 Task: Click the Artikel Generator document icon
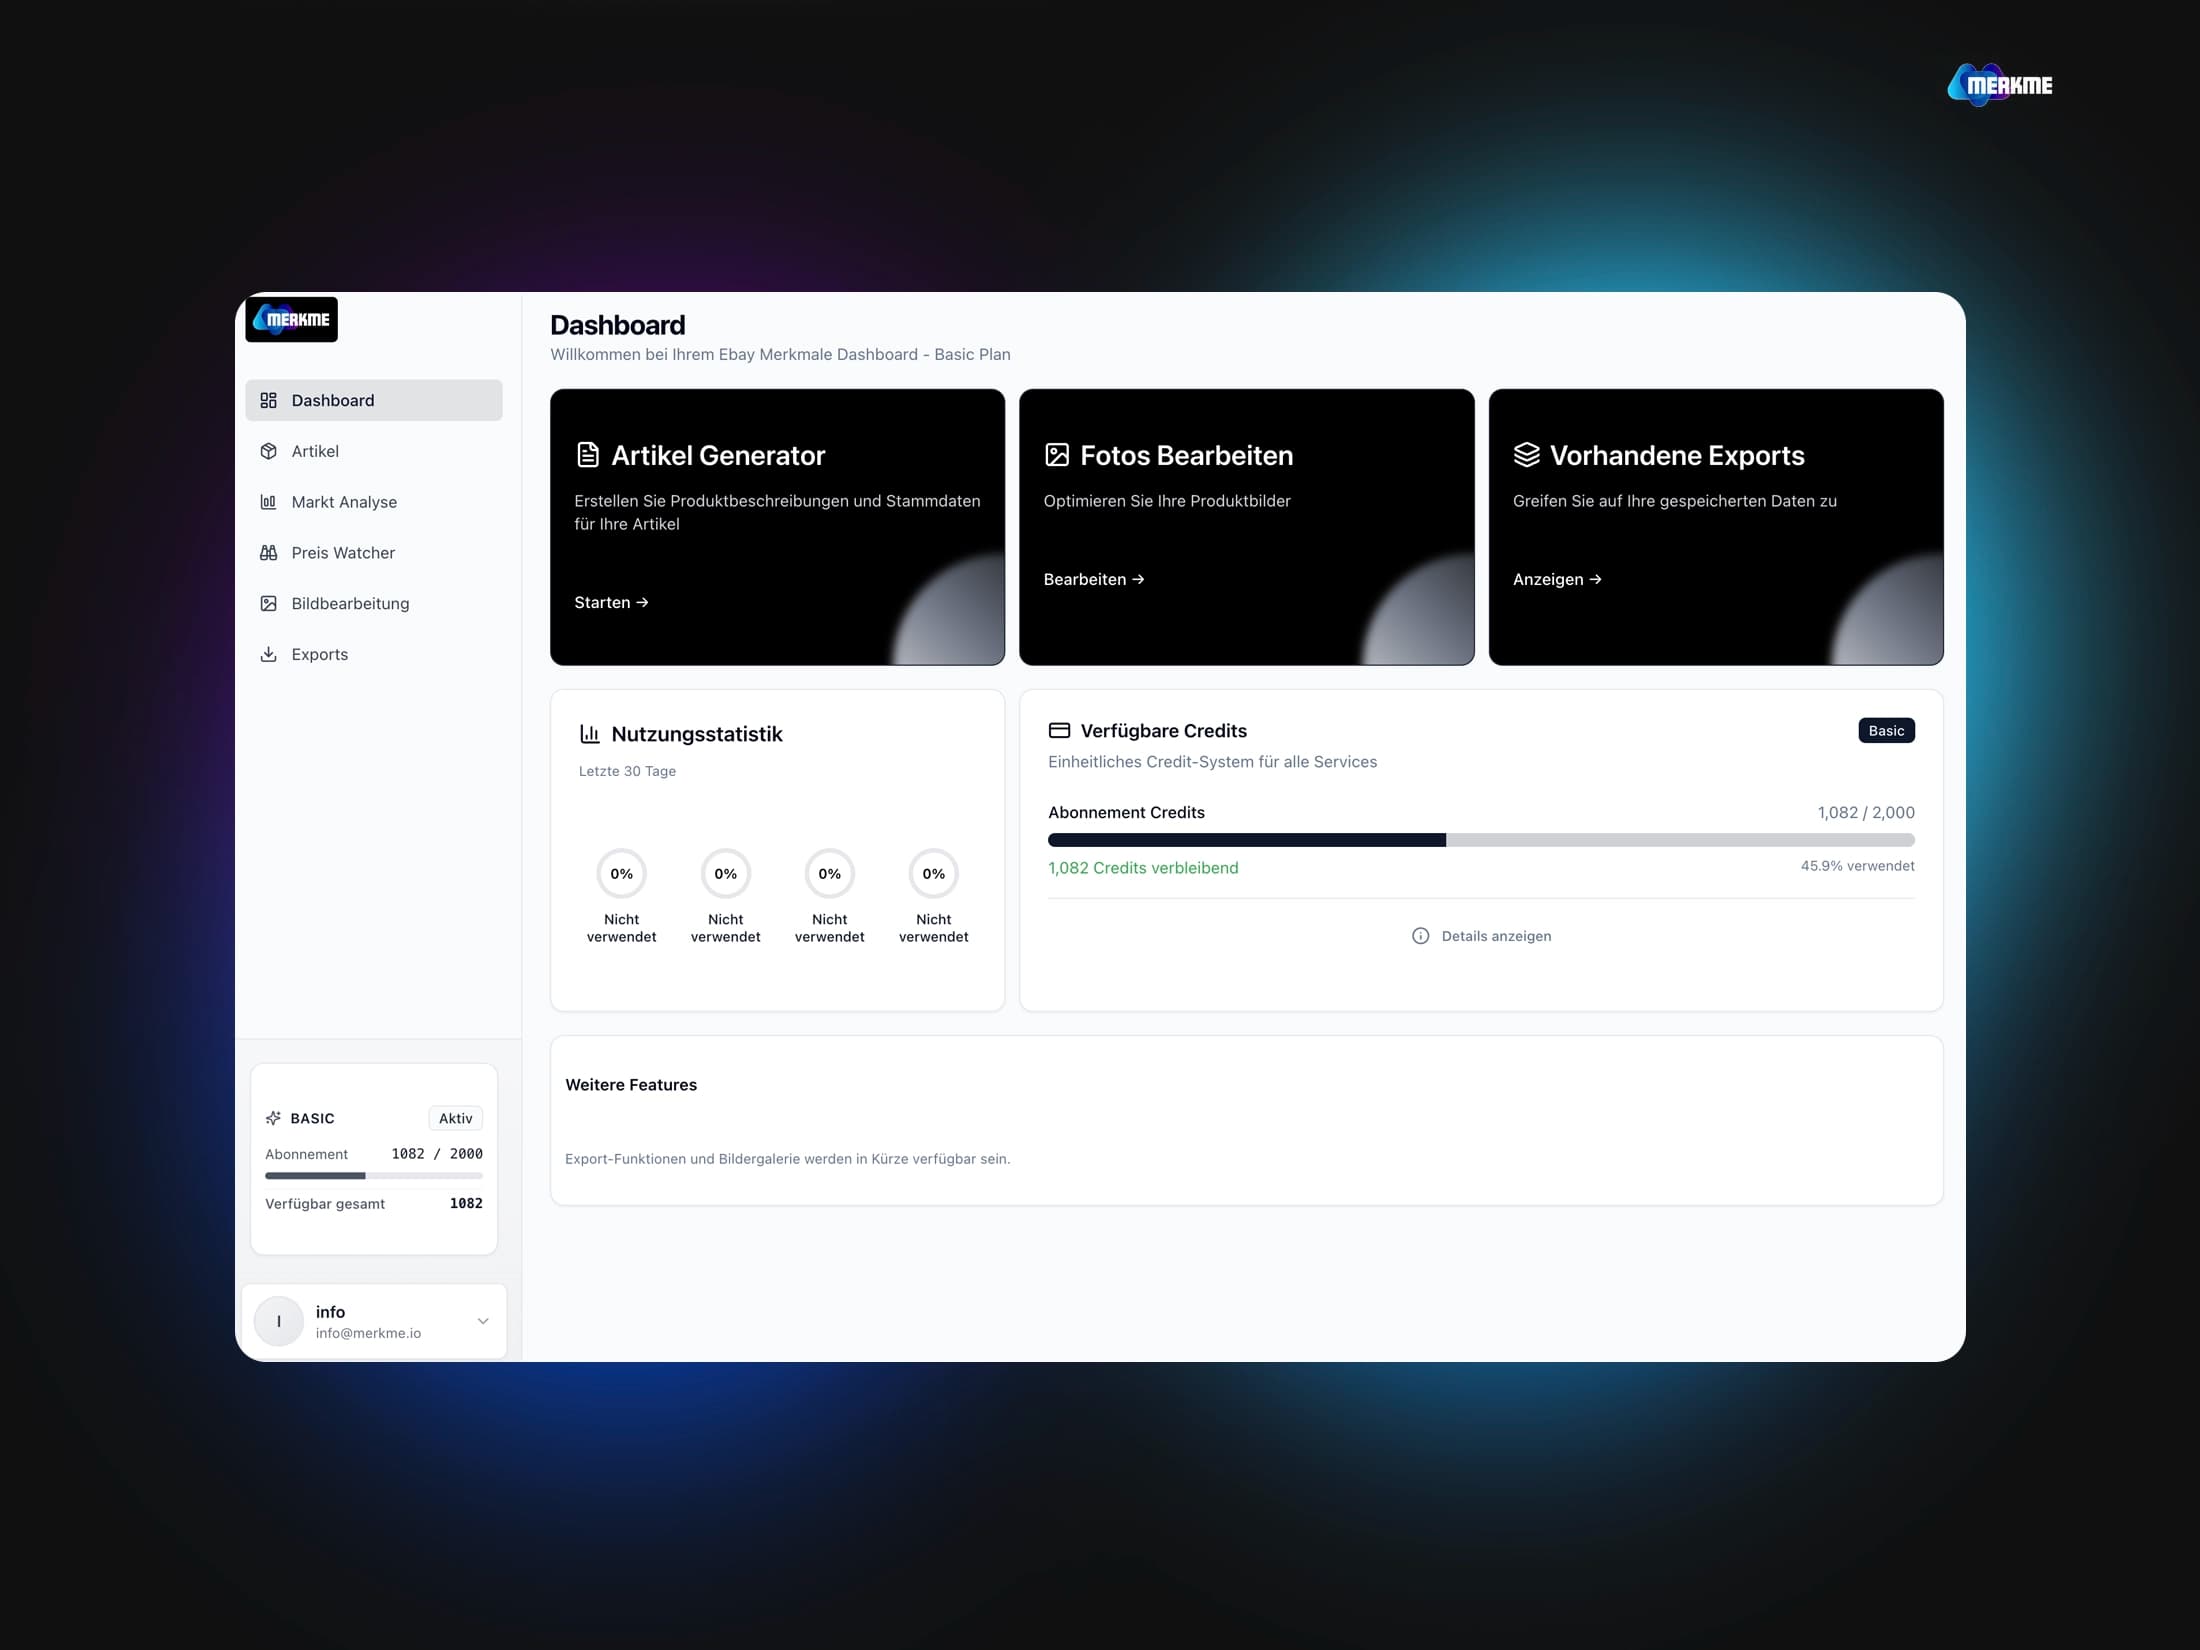pos(588,455)
